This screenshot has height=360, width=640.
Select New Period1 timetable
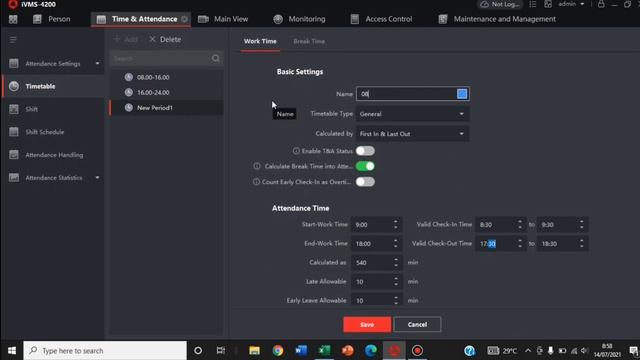coord(167,108)
